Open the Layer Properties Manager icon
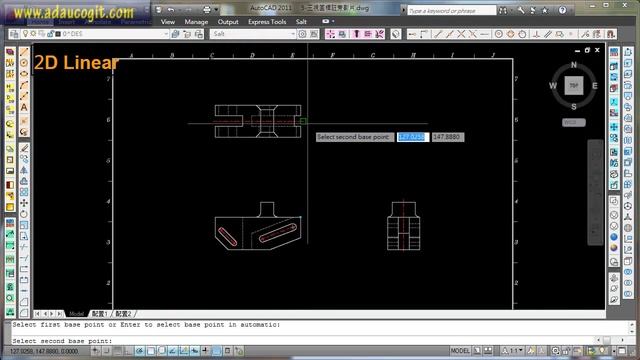This screenshot has height=360, width=640. click(x=14, y=34)
